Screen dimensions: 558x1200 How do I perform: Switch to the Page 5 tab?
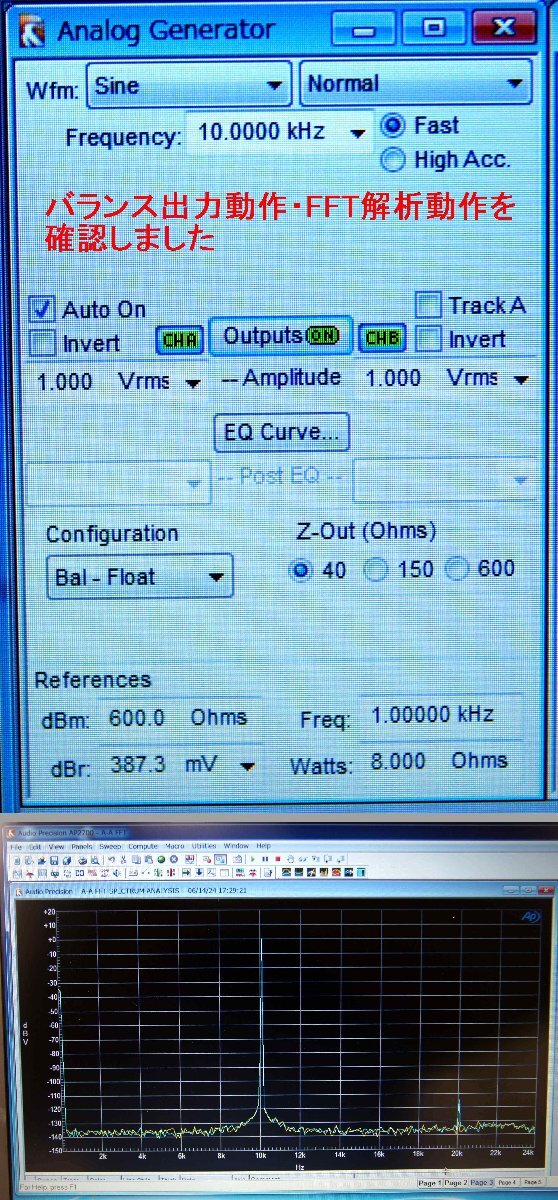tap(533, 1183)
